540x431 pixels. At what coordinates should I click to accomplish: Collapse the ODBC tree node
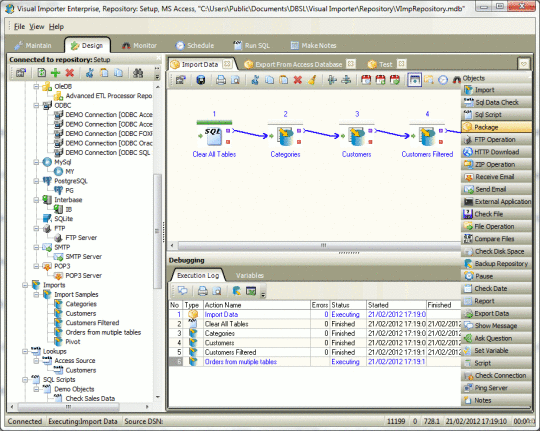click(x=37, y=105)
